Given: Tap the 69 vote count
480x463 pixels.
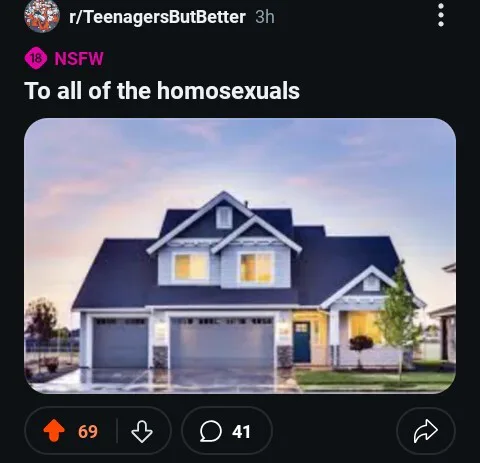Looking at the screenshot, I should [88, 431].
